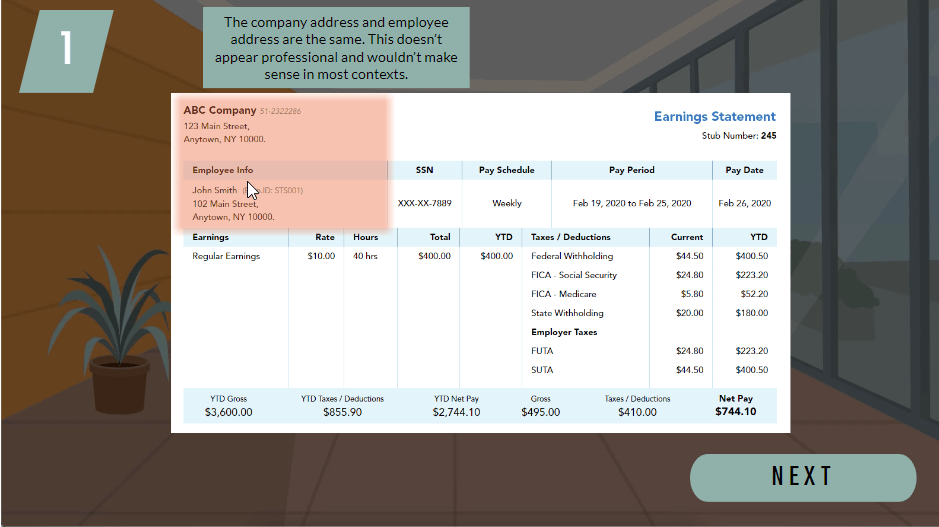The image size is (939, 527).
Task: Click the callout about matching addresses
Action: click(x=336, y=48)
